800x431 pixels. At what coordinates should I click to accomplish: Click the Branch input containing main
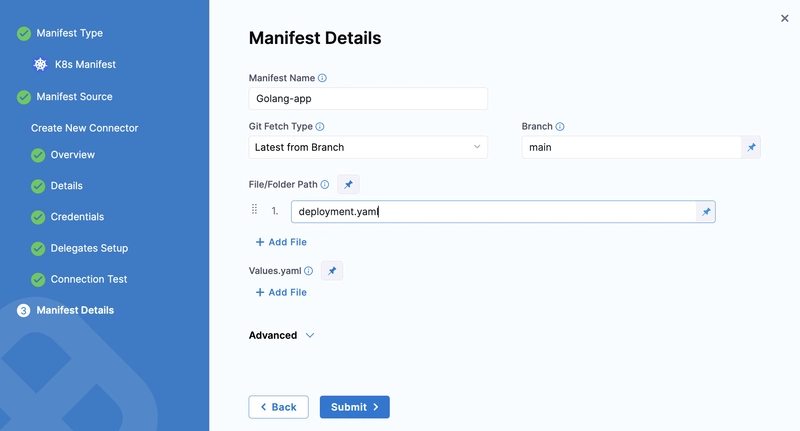632,147
